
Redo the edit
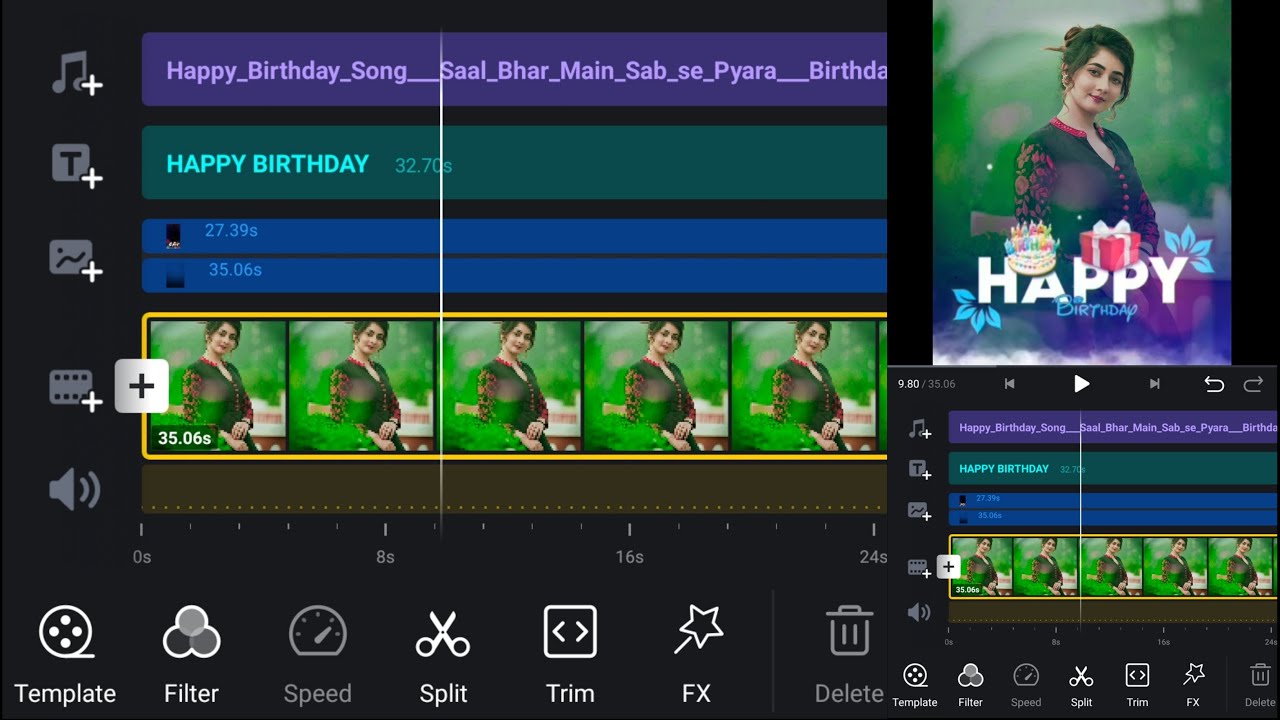click(x=1253, y=384)
